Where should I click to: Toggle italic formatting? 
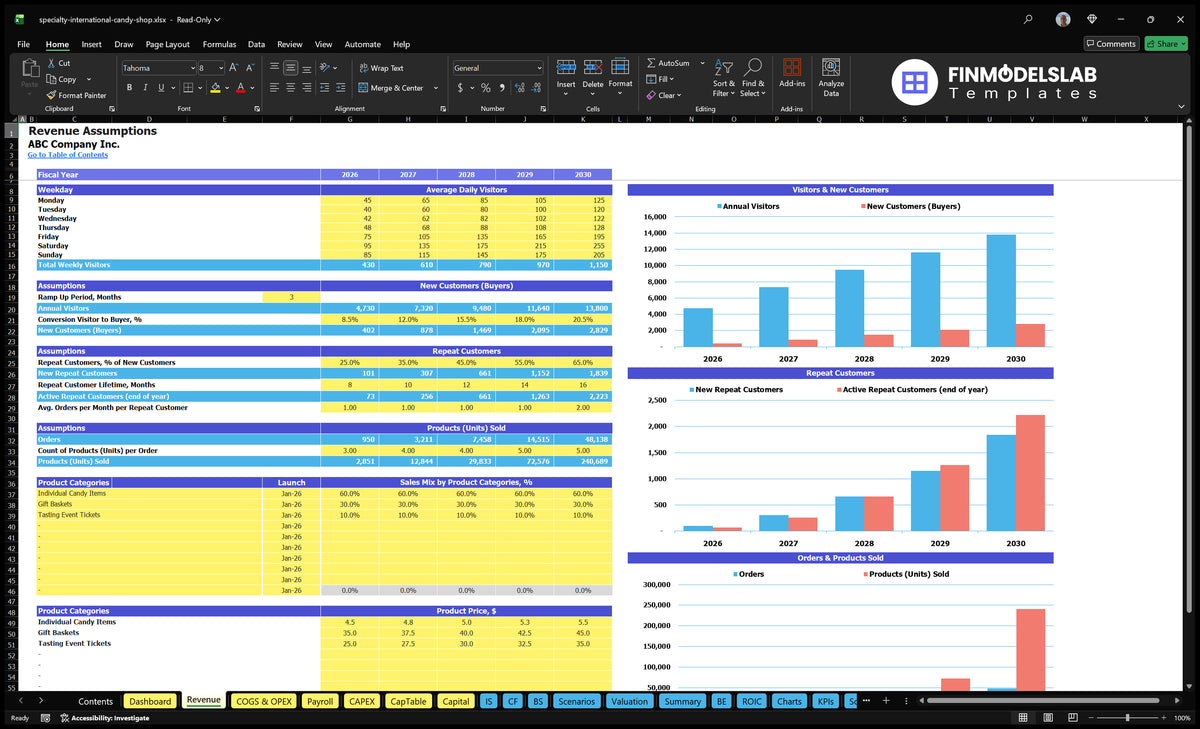146,88
